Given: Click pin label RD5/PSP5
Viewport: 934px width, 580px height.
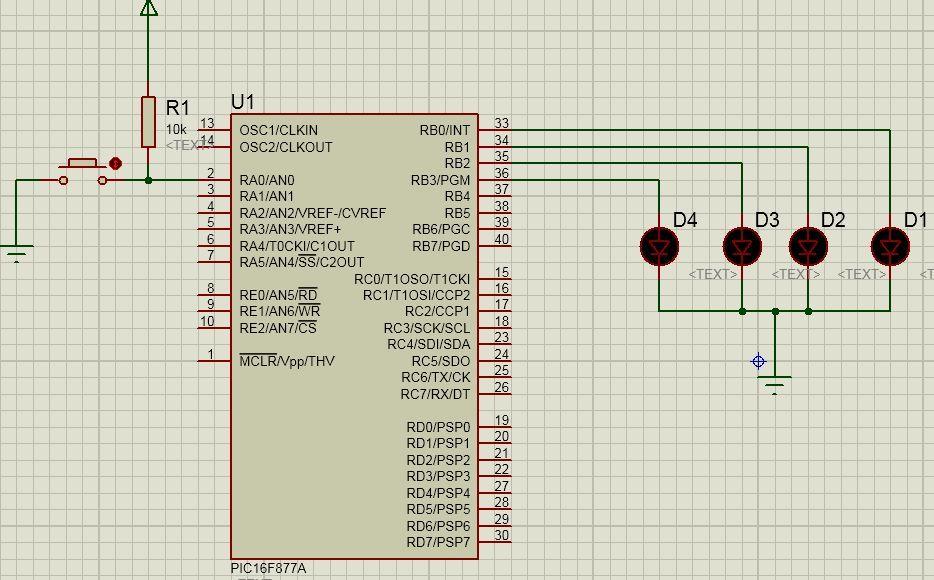Looking at the screenshot, I should (x=438, y=509).
